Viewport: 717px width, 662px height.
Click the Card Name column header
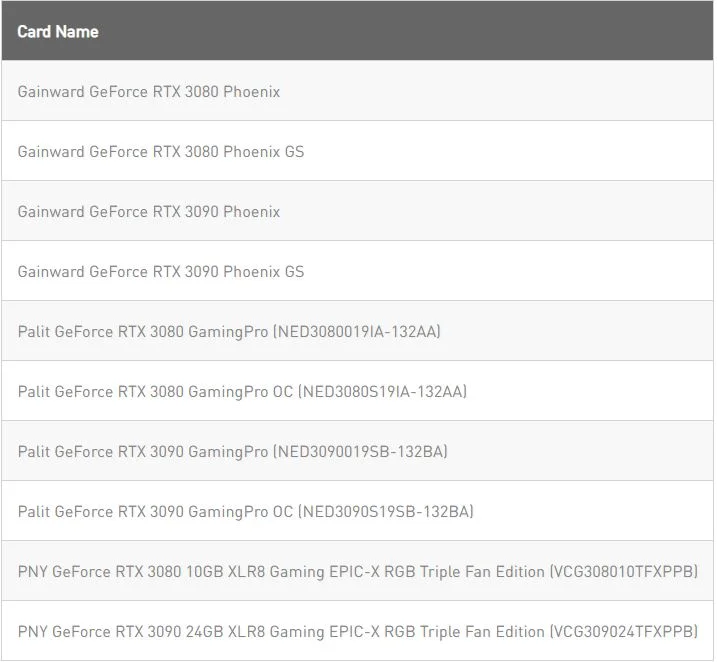tap(357, 31)
